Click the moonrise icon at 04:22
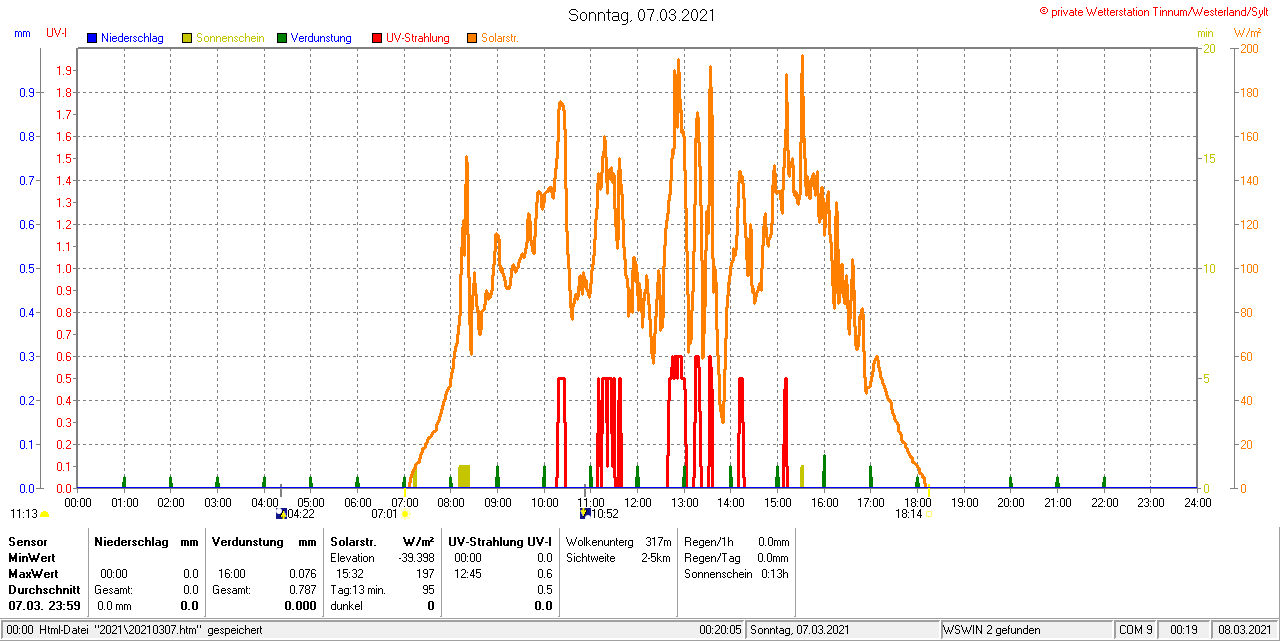 coord(281,514)
